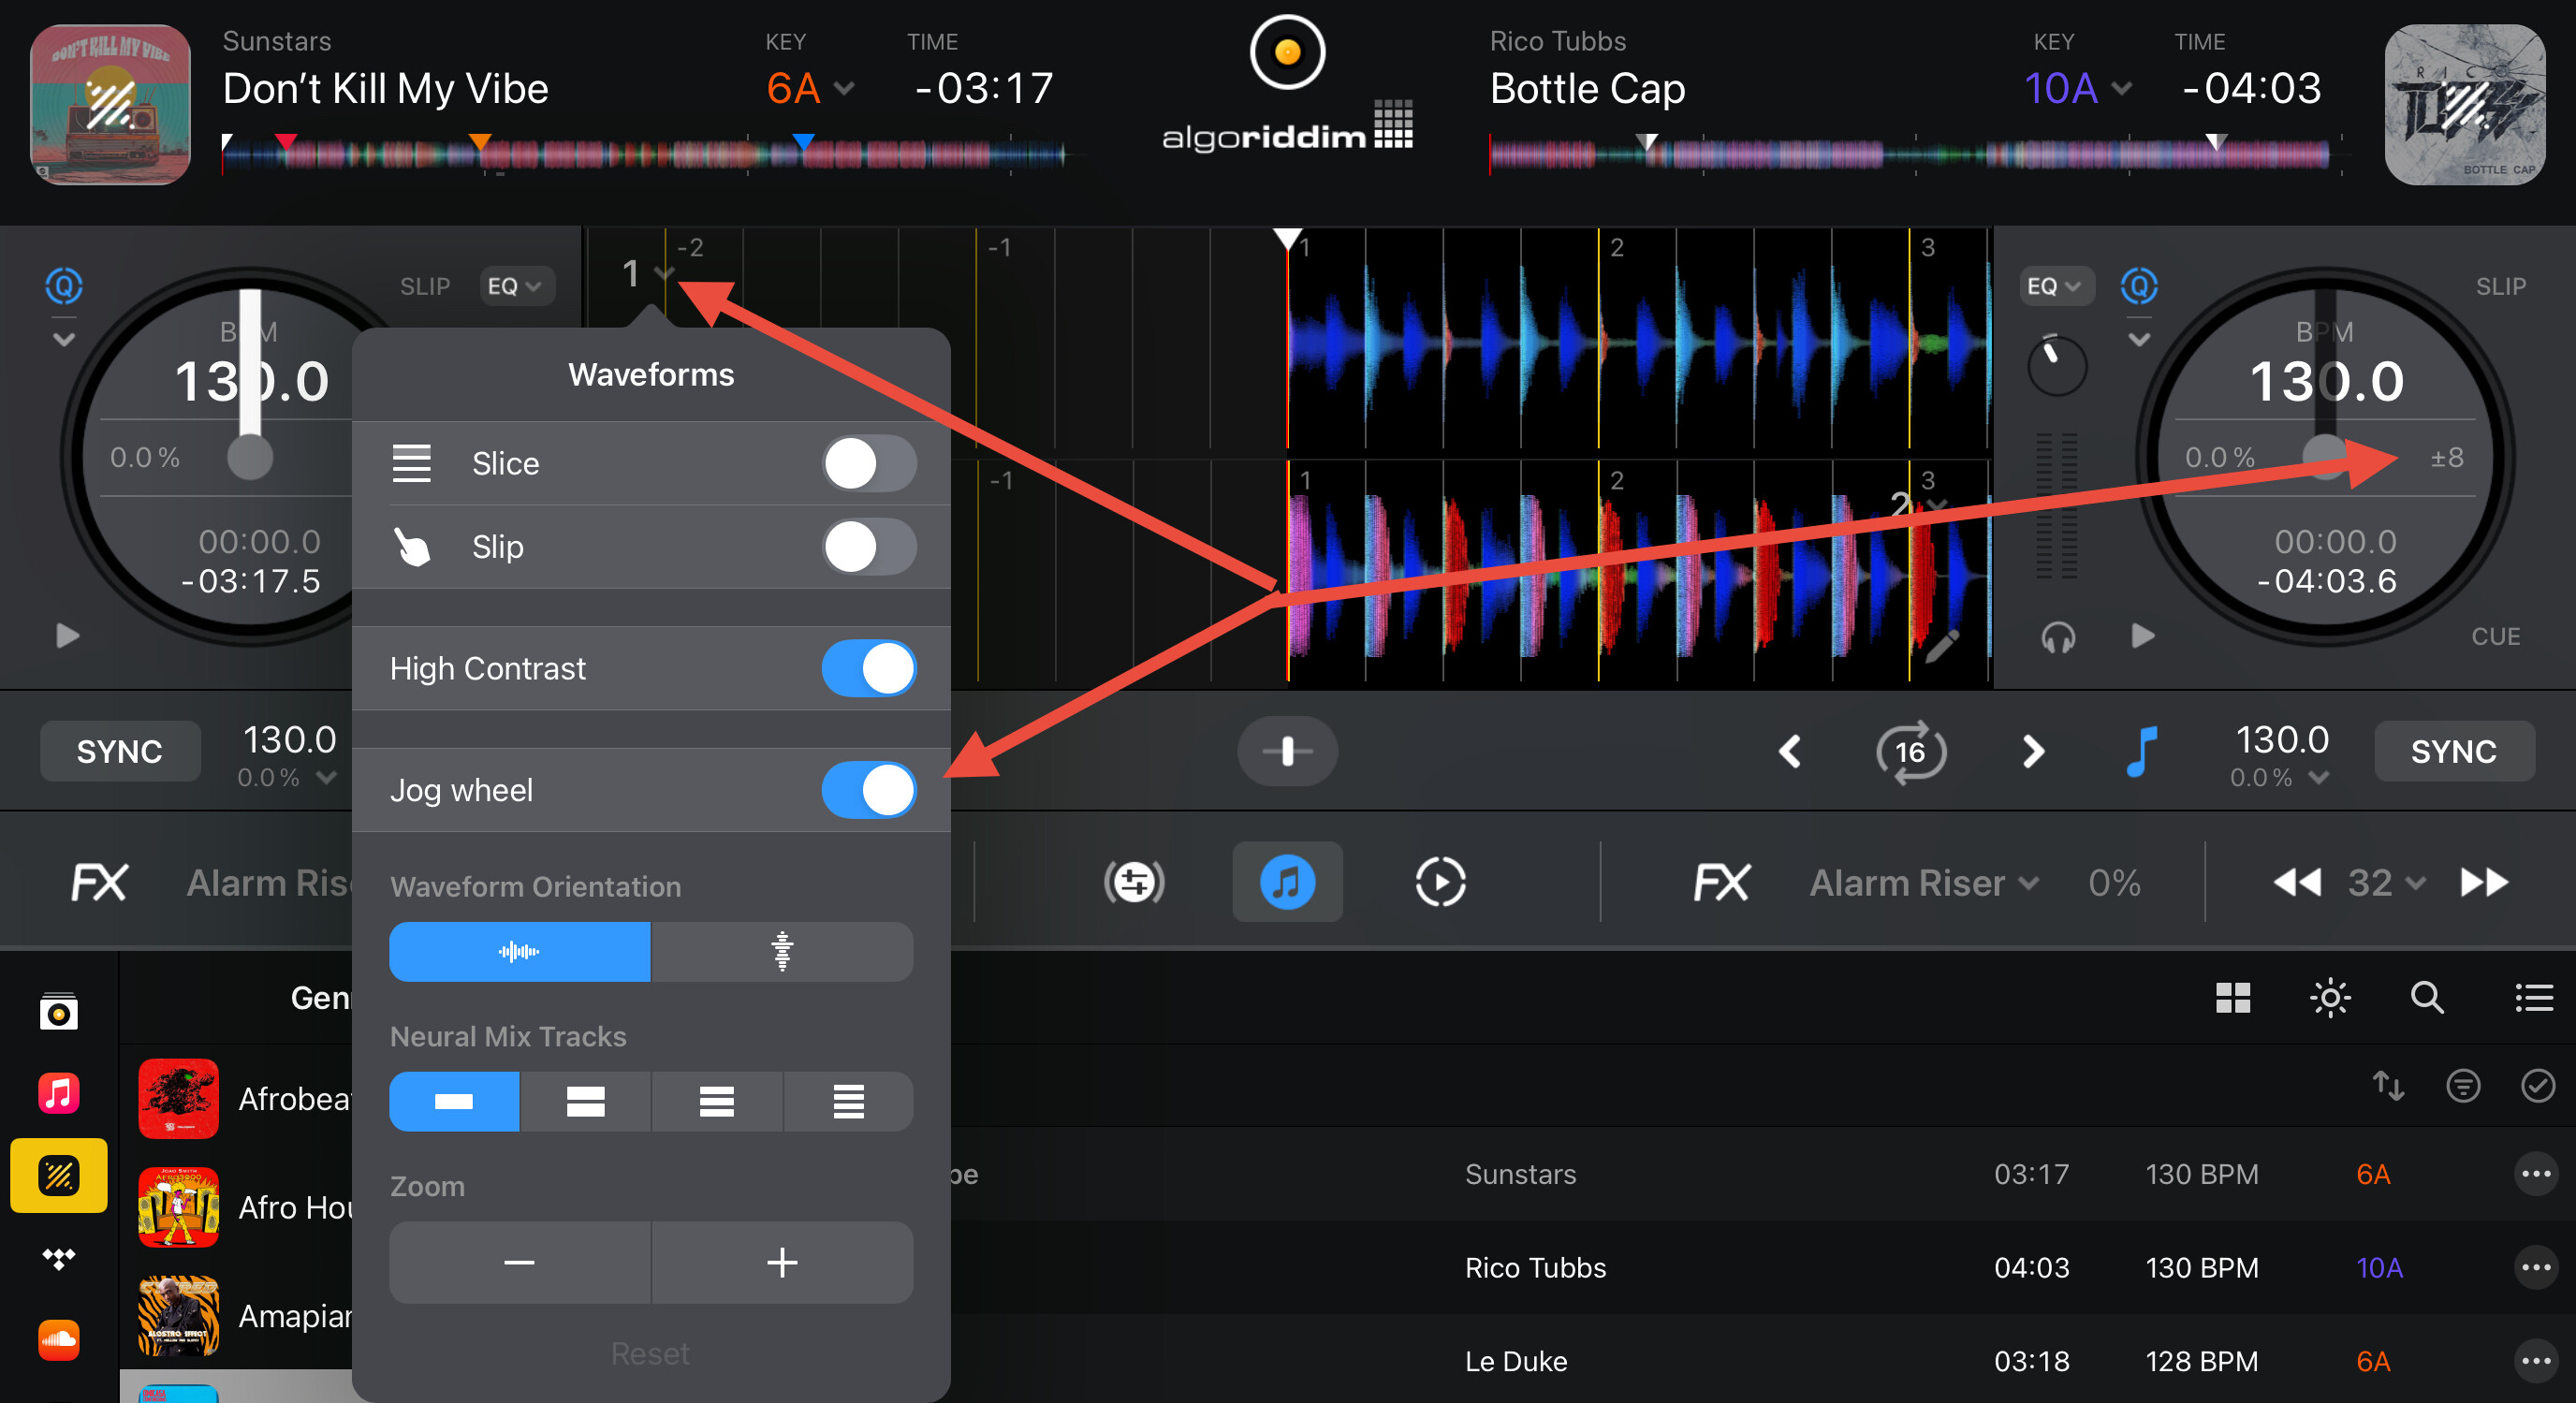
Task: Choose two Neural Mix tracks layout
Action: click(585, 1102)
